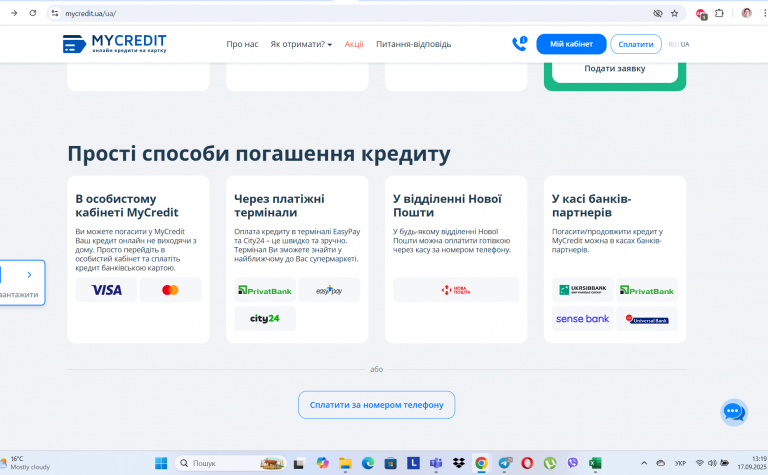Image resolution: width=768 pixels, height=475 pixels.
Task: Click the browser forward arrow
Action: pos(14,13)
